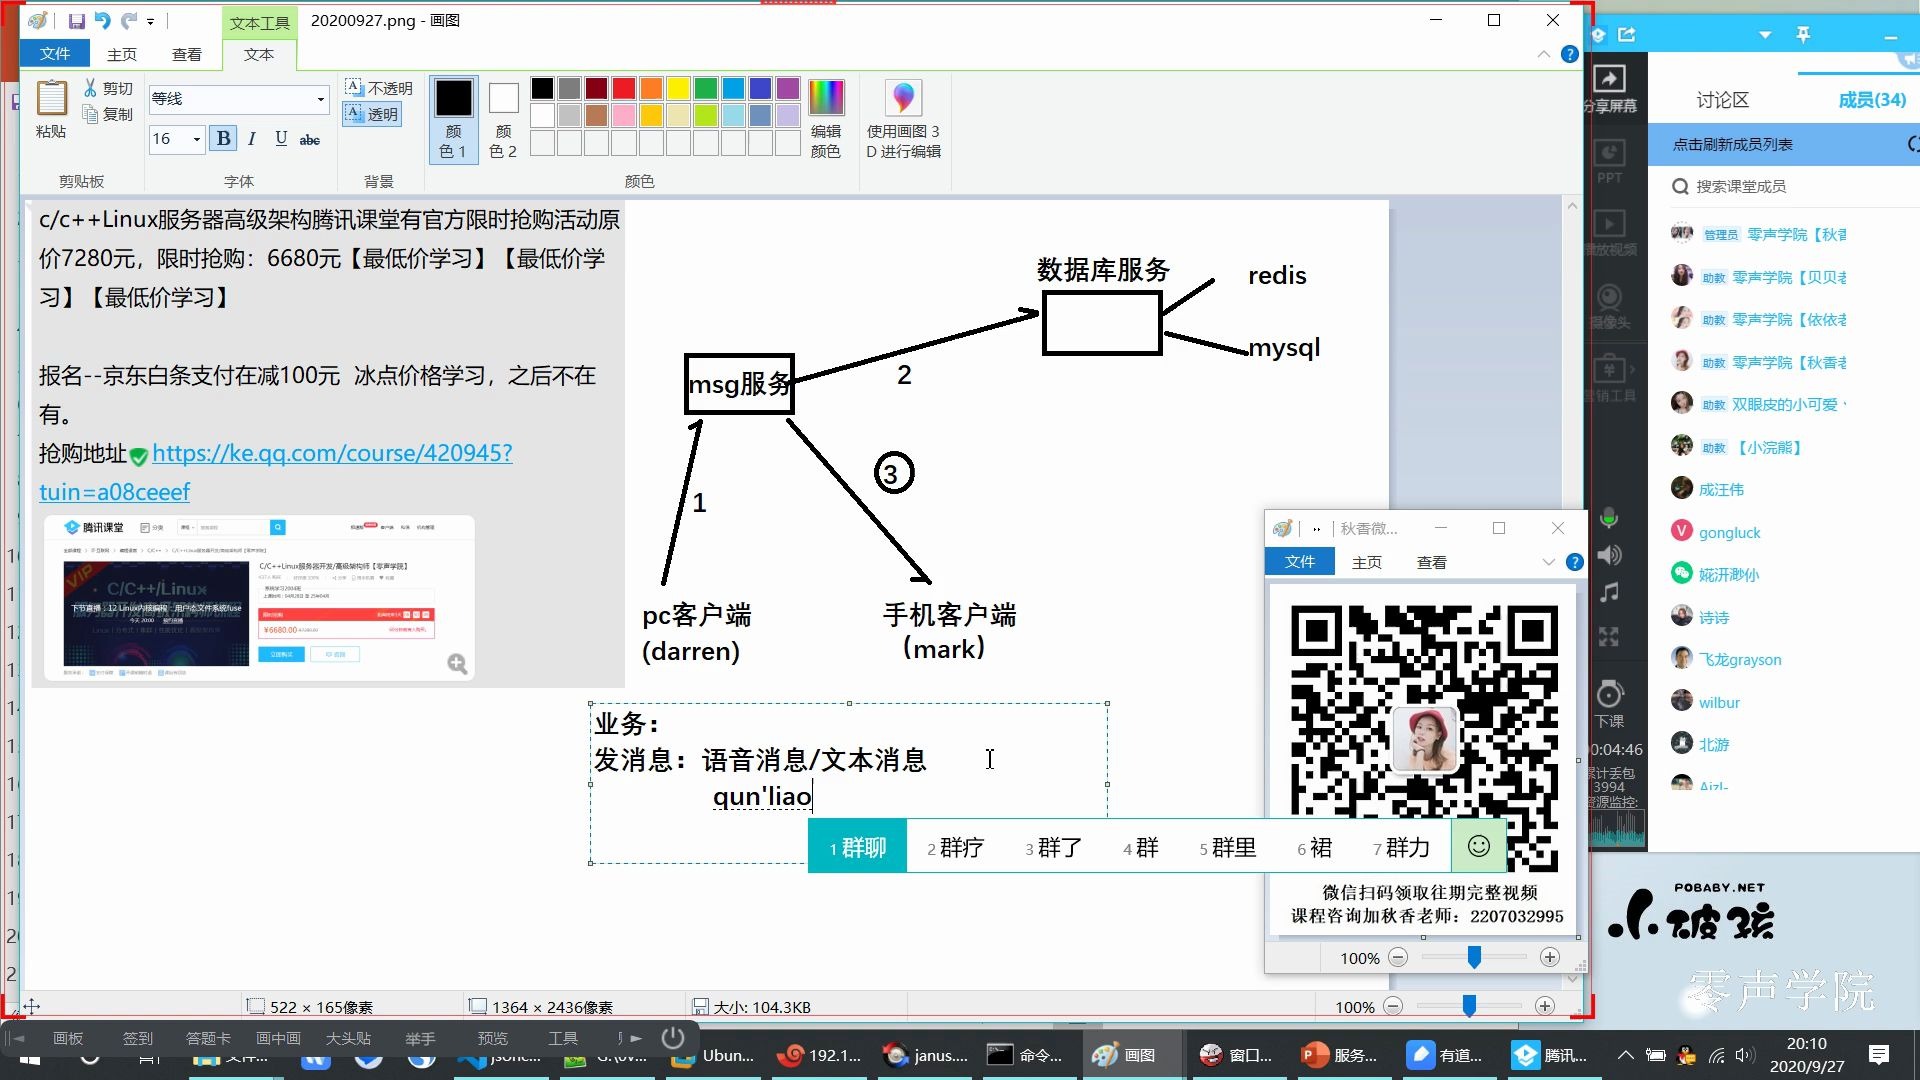Click the share screen icon
Viewport: 1920px width, 1080px height.
[x=1609, y=80]
